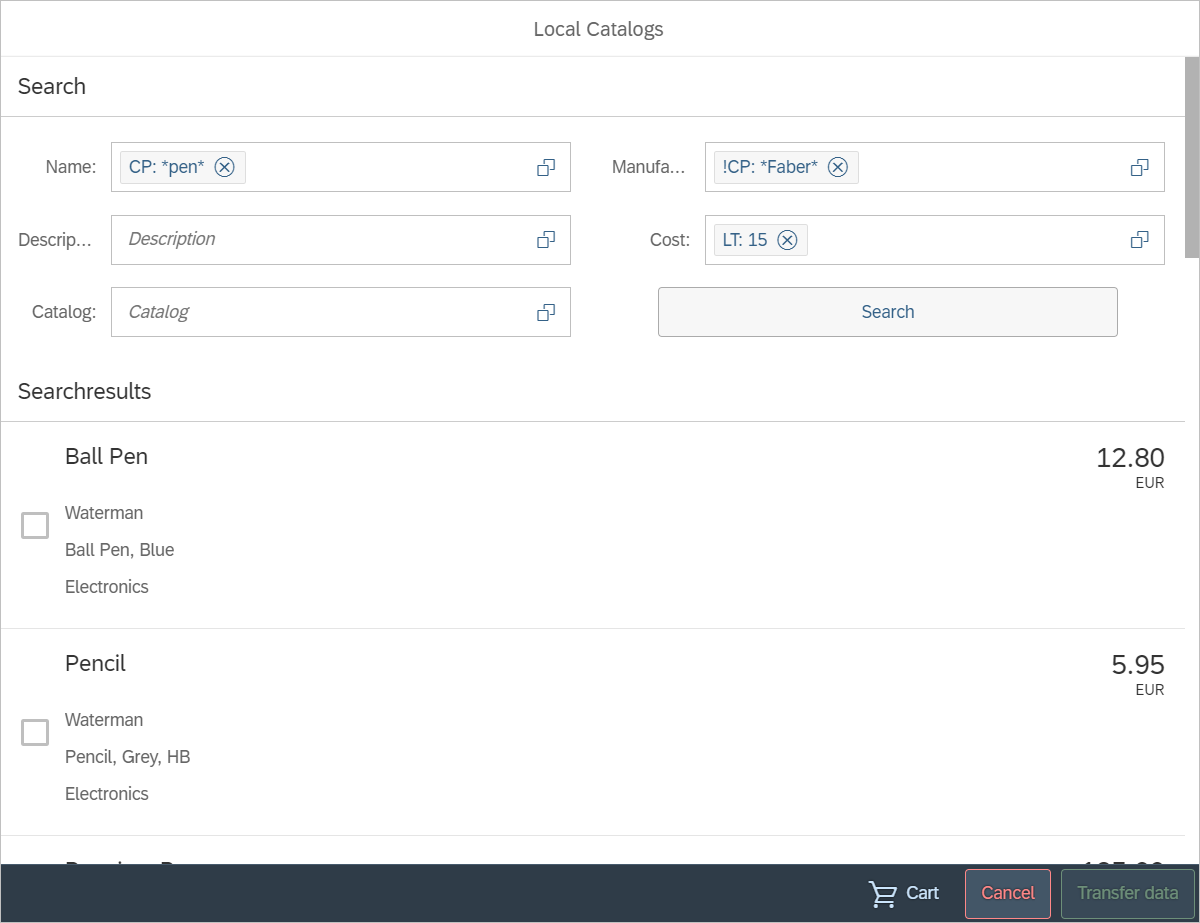
Task: Open the Ball Pen result title
Action: [106, 457]
